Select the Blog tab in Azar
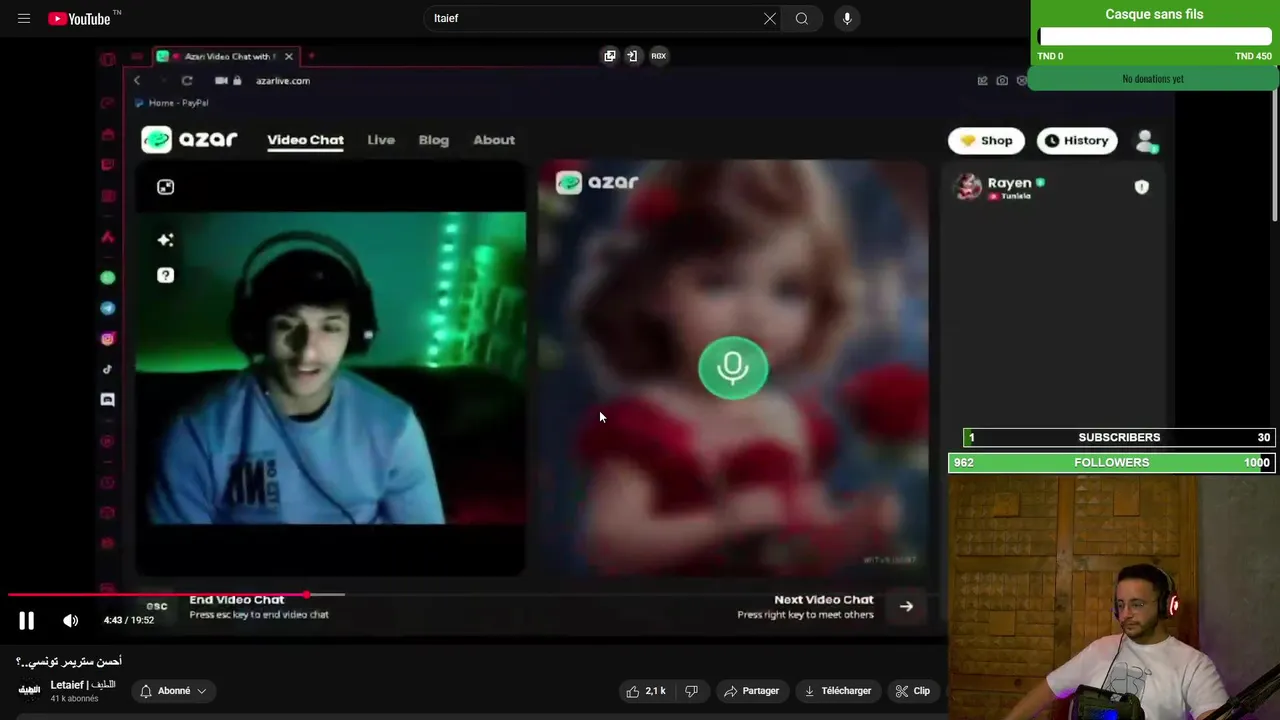 pyautogui.click(x=434, y=140)
